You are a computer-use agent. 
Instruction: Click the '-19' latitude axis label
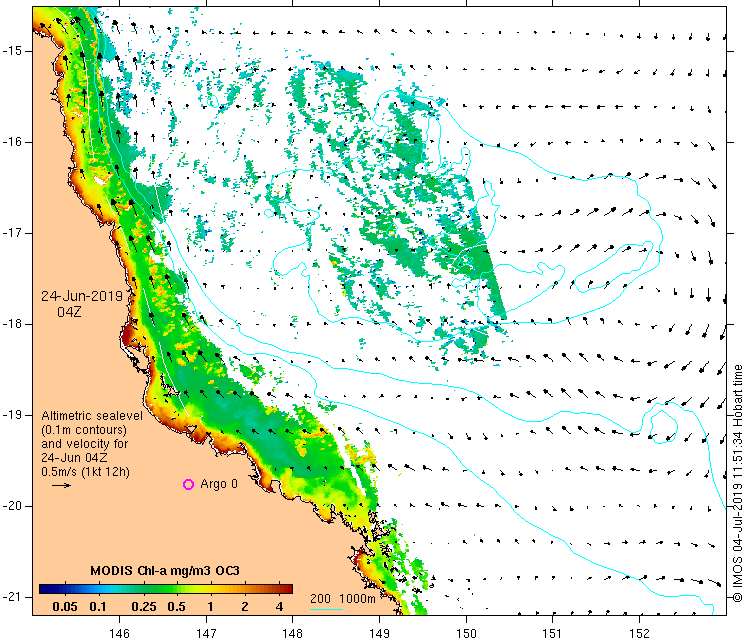click(x=11, y=415)
